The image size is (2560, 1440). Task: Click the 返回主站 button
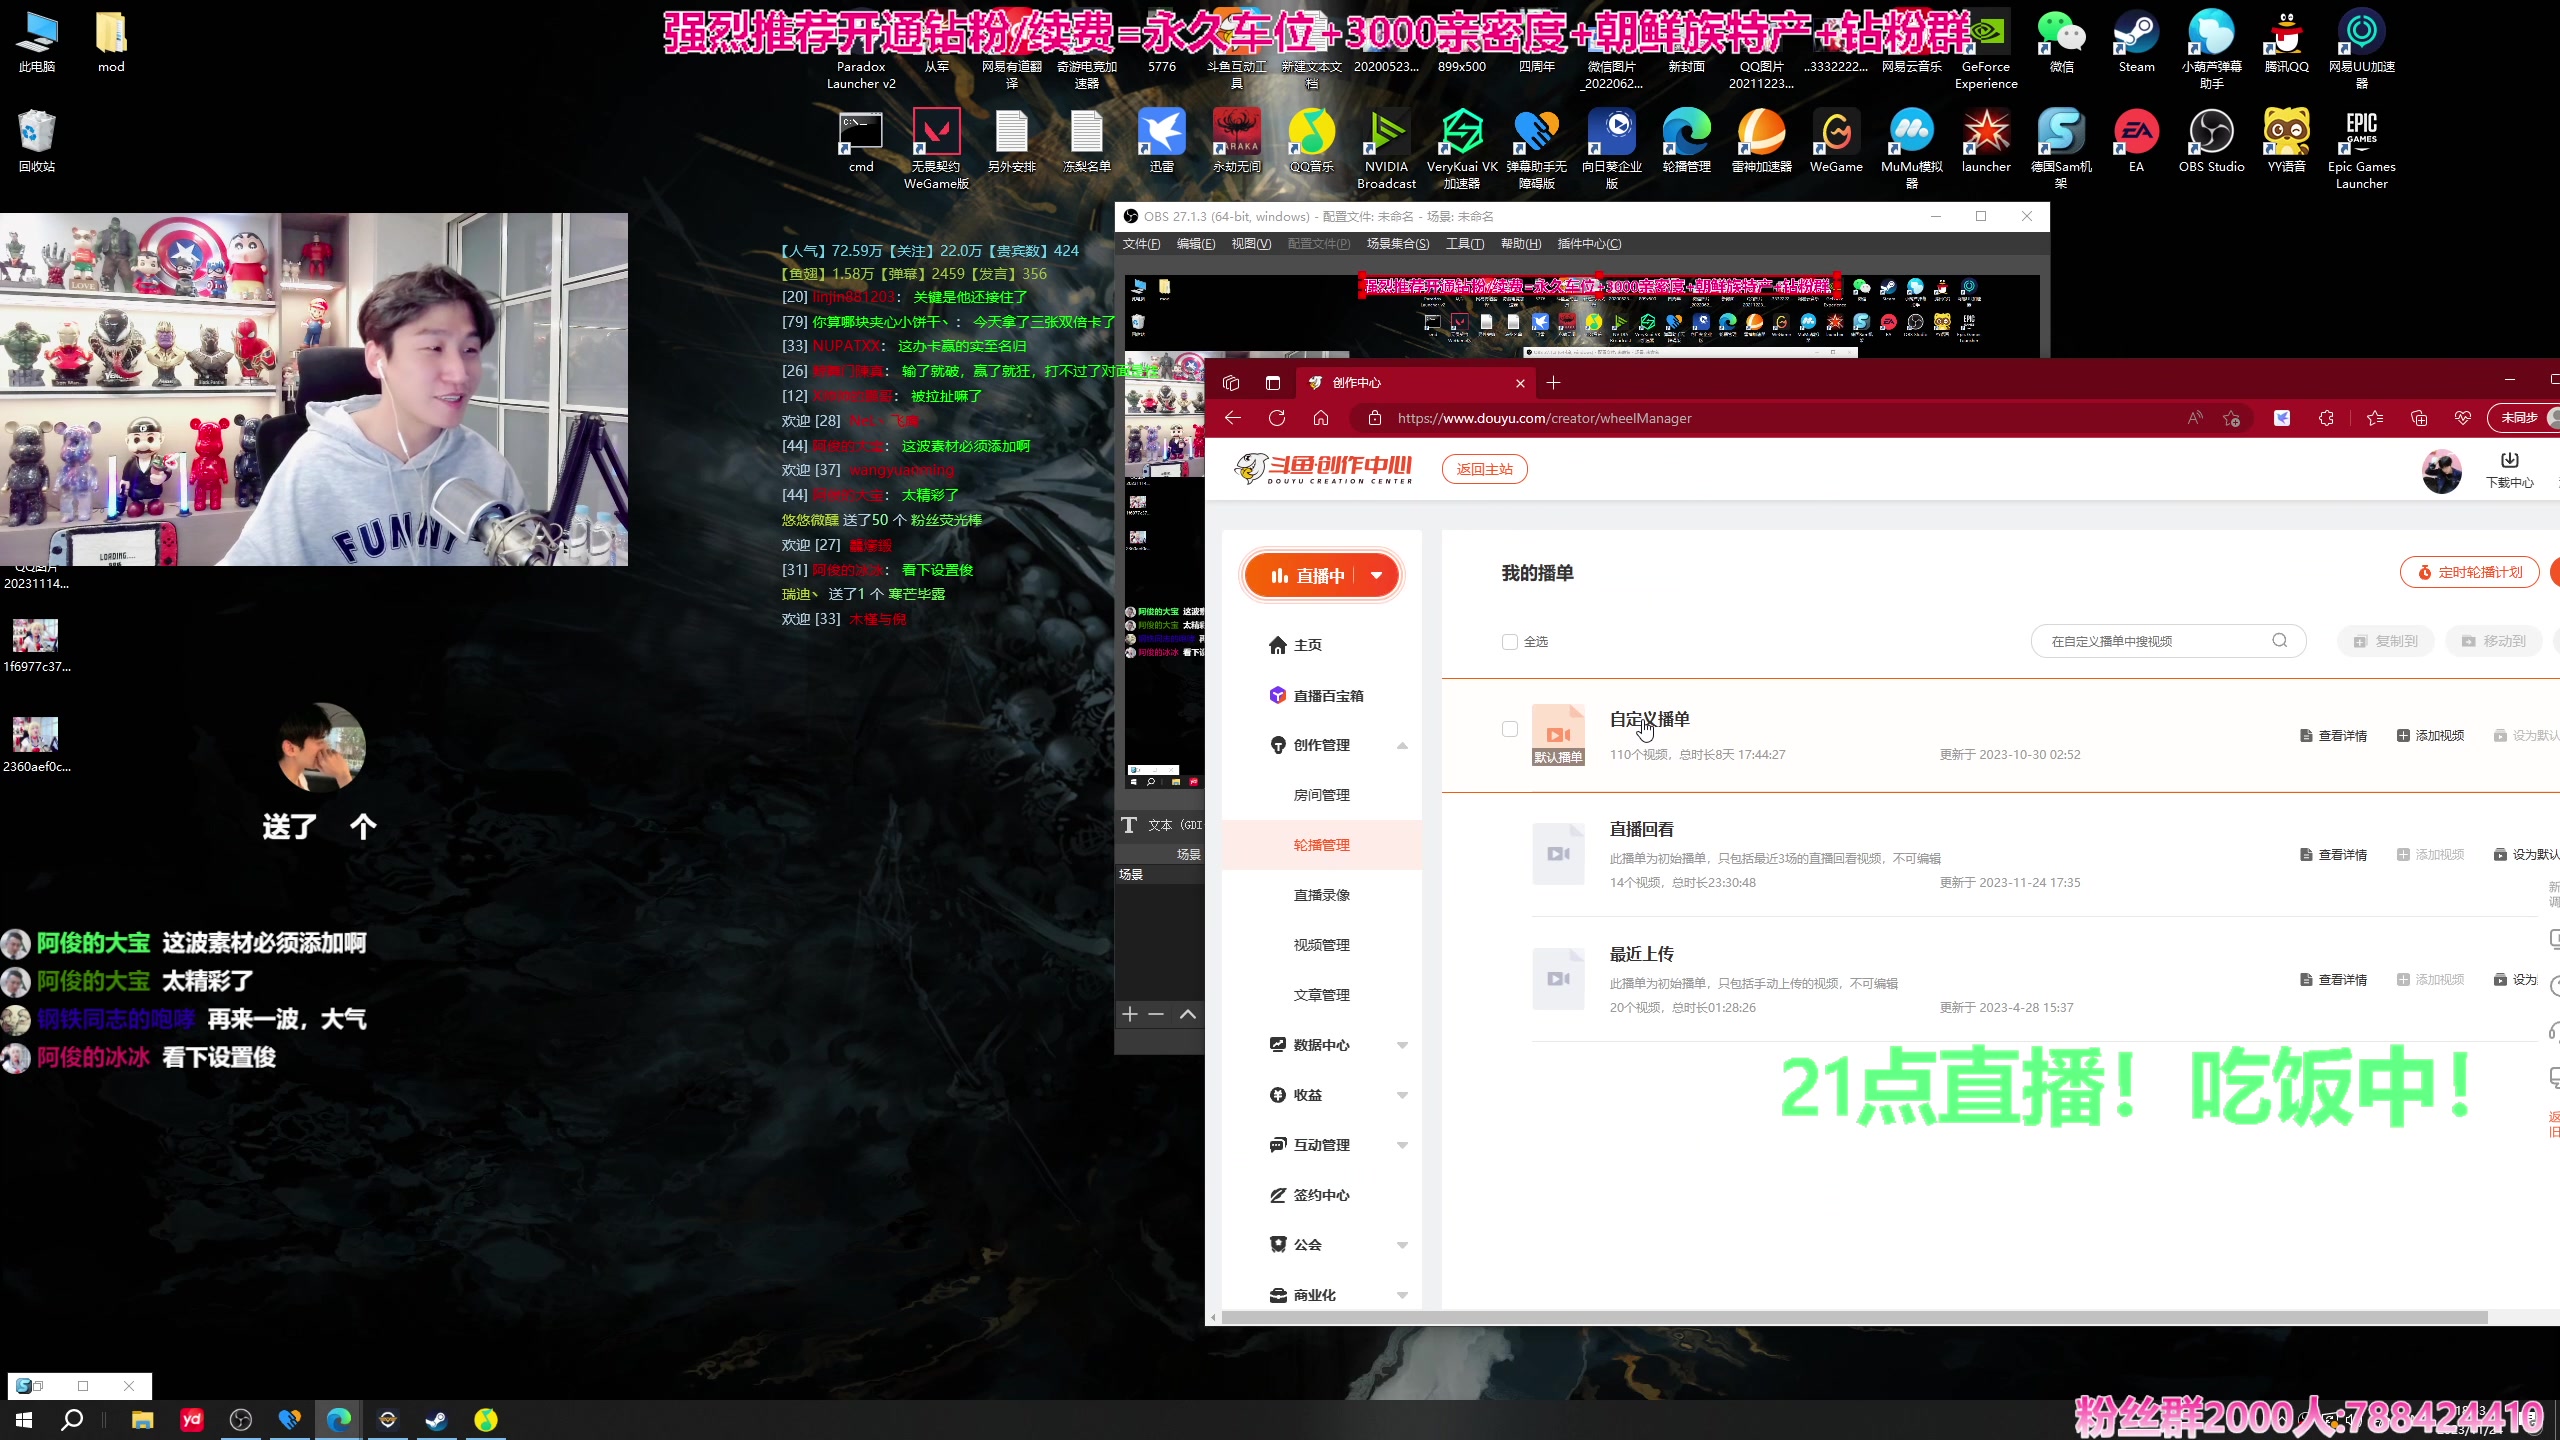click(x=1485, y=469)
